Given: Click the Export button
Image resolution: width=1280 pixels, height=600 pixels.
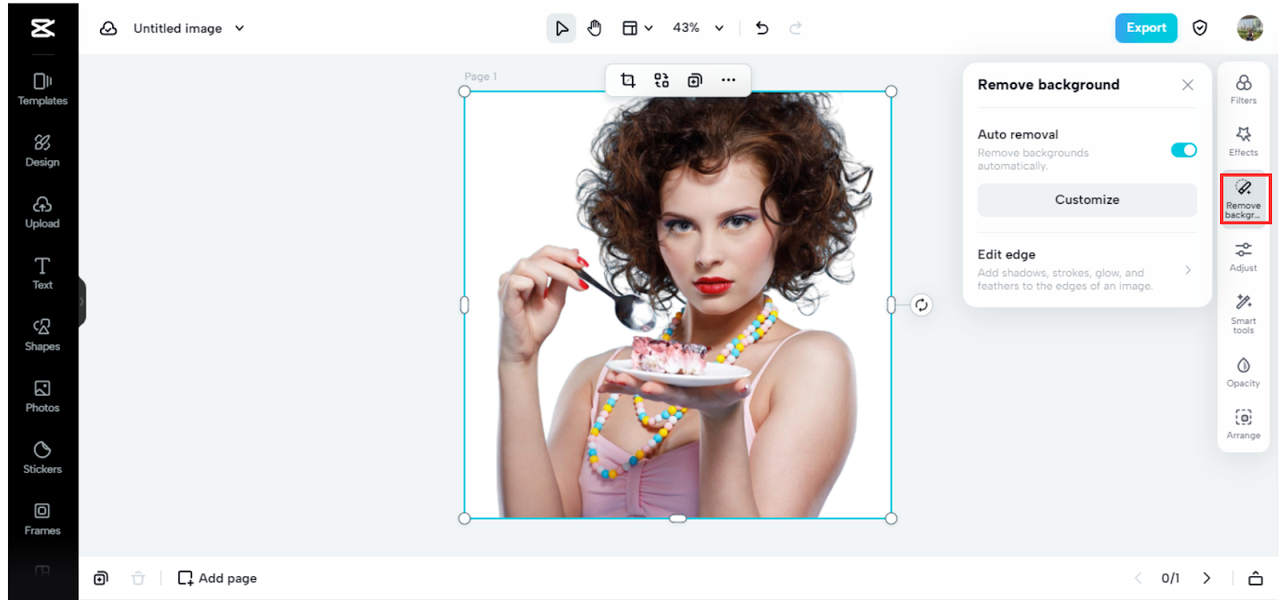Looking at the screenshot, I should (x=1146, y=28).
